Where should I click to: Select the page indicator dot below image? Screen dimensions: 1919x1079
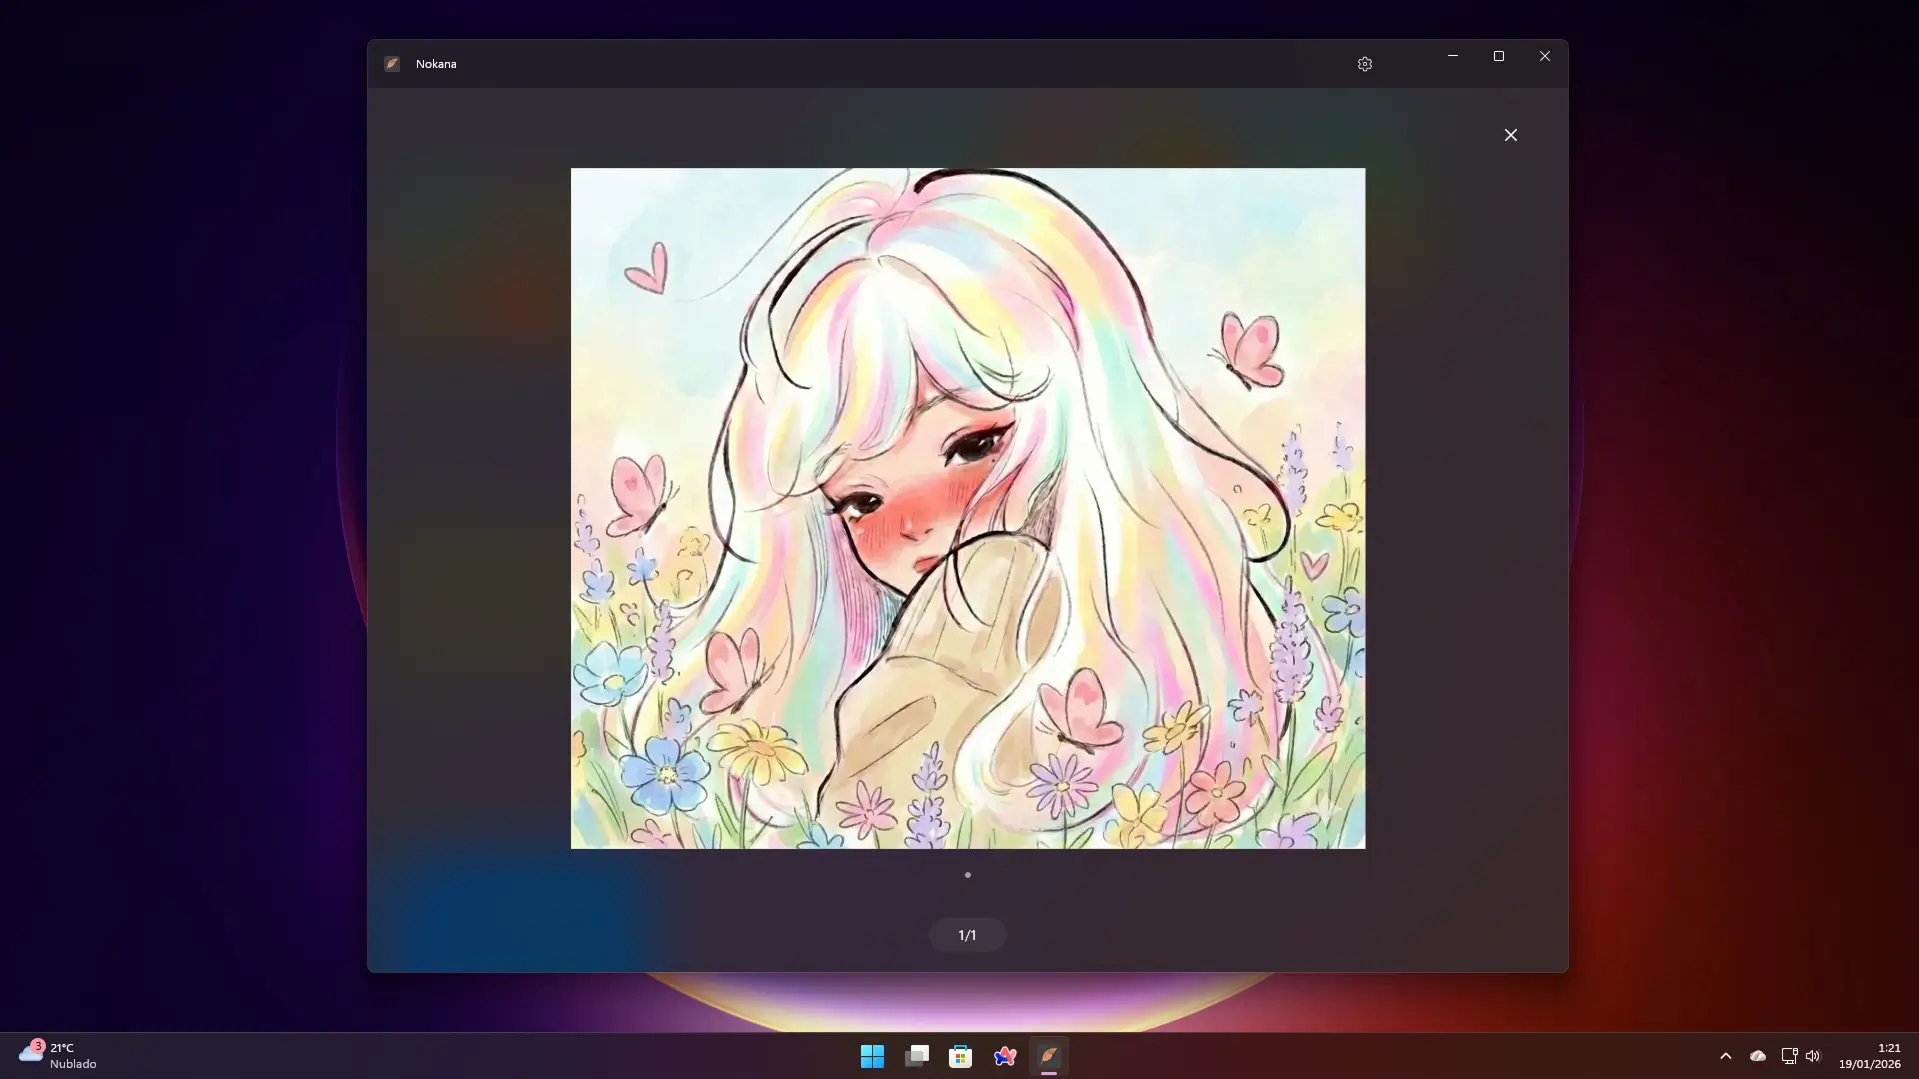(967, 875)
